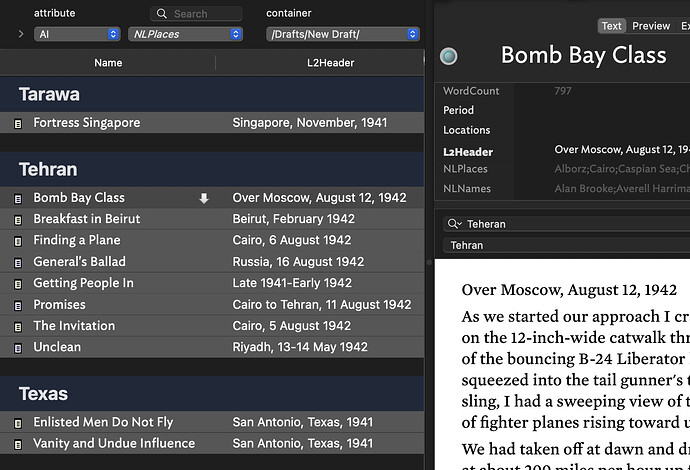This screenshot has height=470, width=690.
Task: Click the Bomb Bay Class note title
Action: click(x=584, y=55)
